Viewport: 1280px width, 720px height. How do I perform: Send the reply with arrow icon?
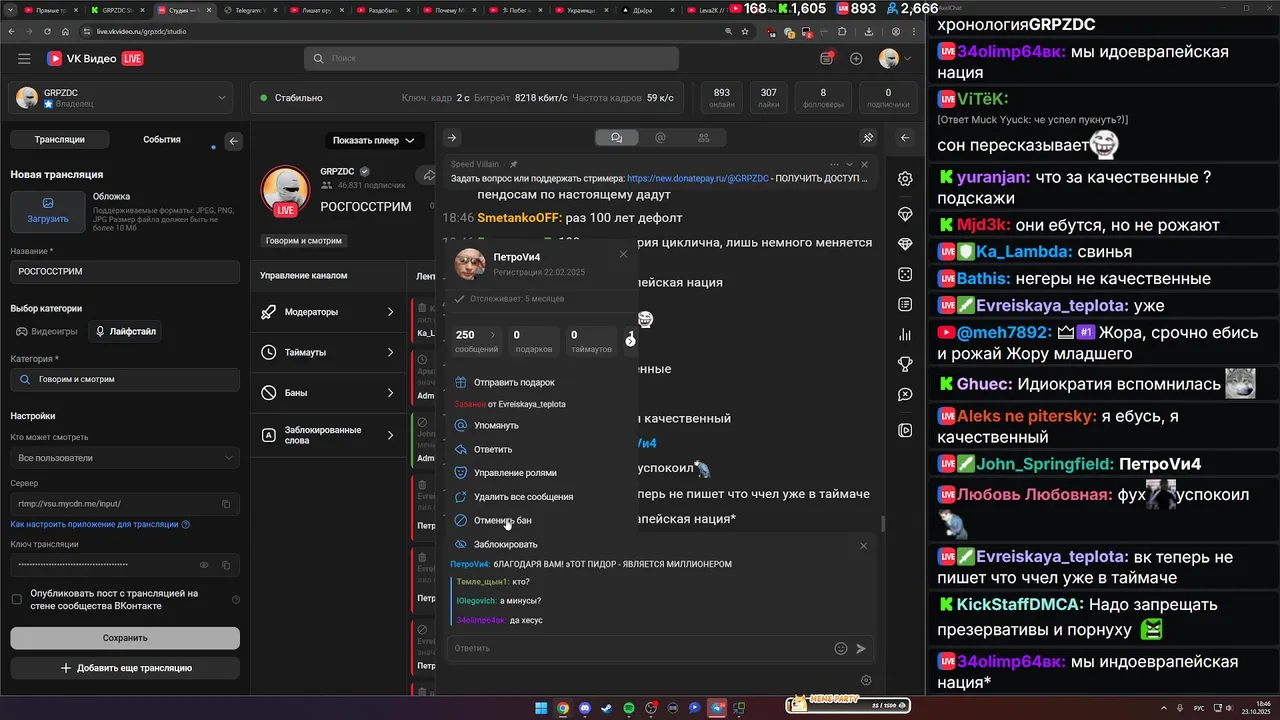click(x=861, y=648)
